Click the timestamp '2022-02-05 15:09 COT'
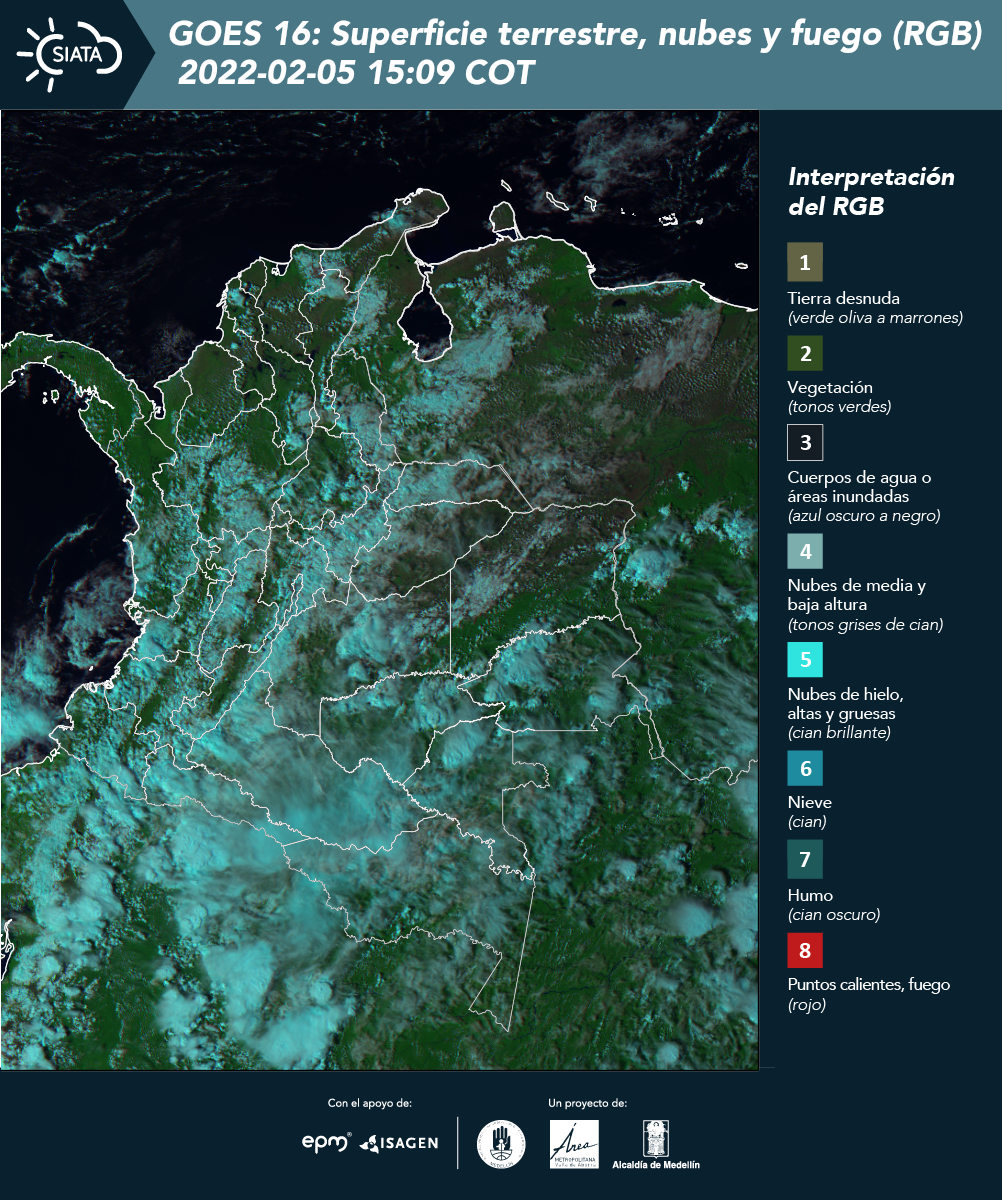Image resolution: width=1002 pixels, height=1200 pixels. click(356, 73)
